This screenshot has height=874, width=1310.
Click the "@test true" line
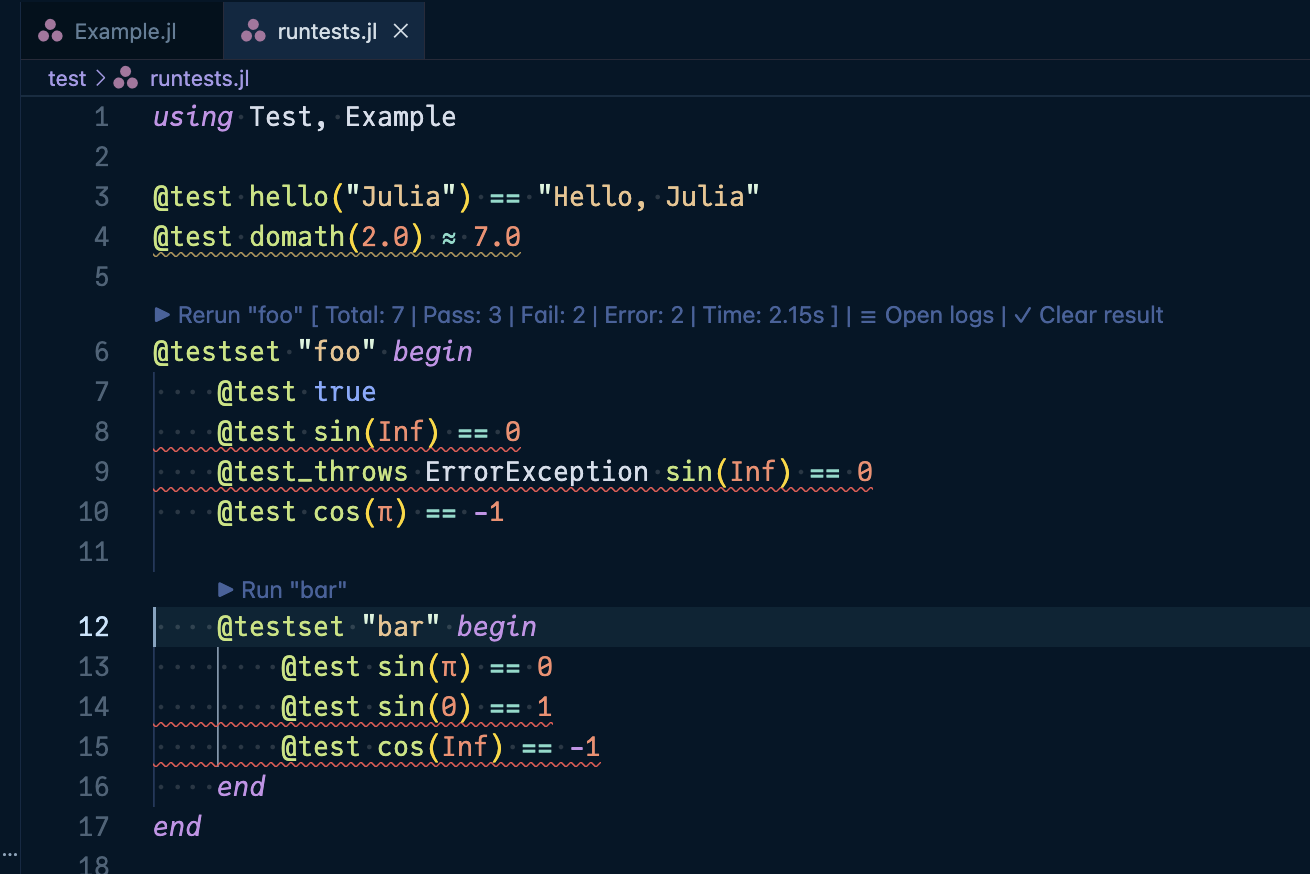(297, 392)
